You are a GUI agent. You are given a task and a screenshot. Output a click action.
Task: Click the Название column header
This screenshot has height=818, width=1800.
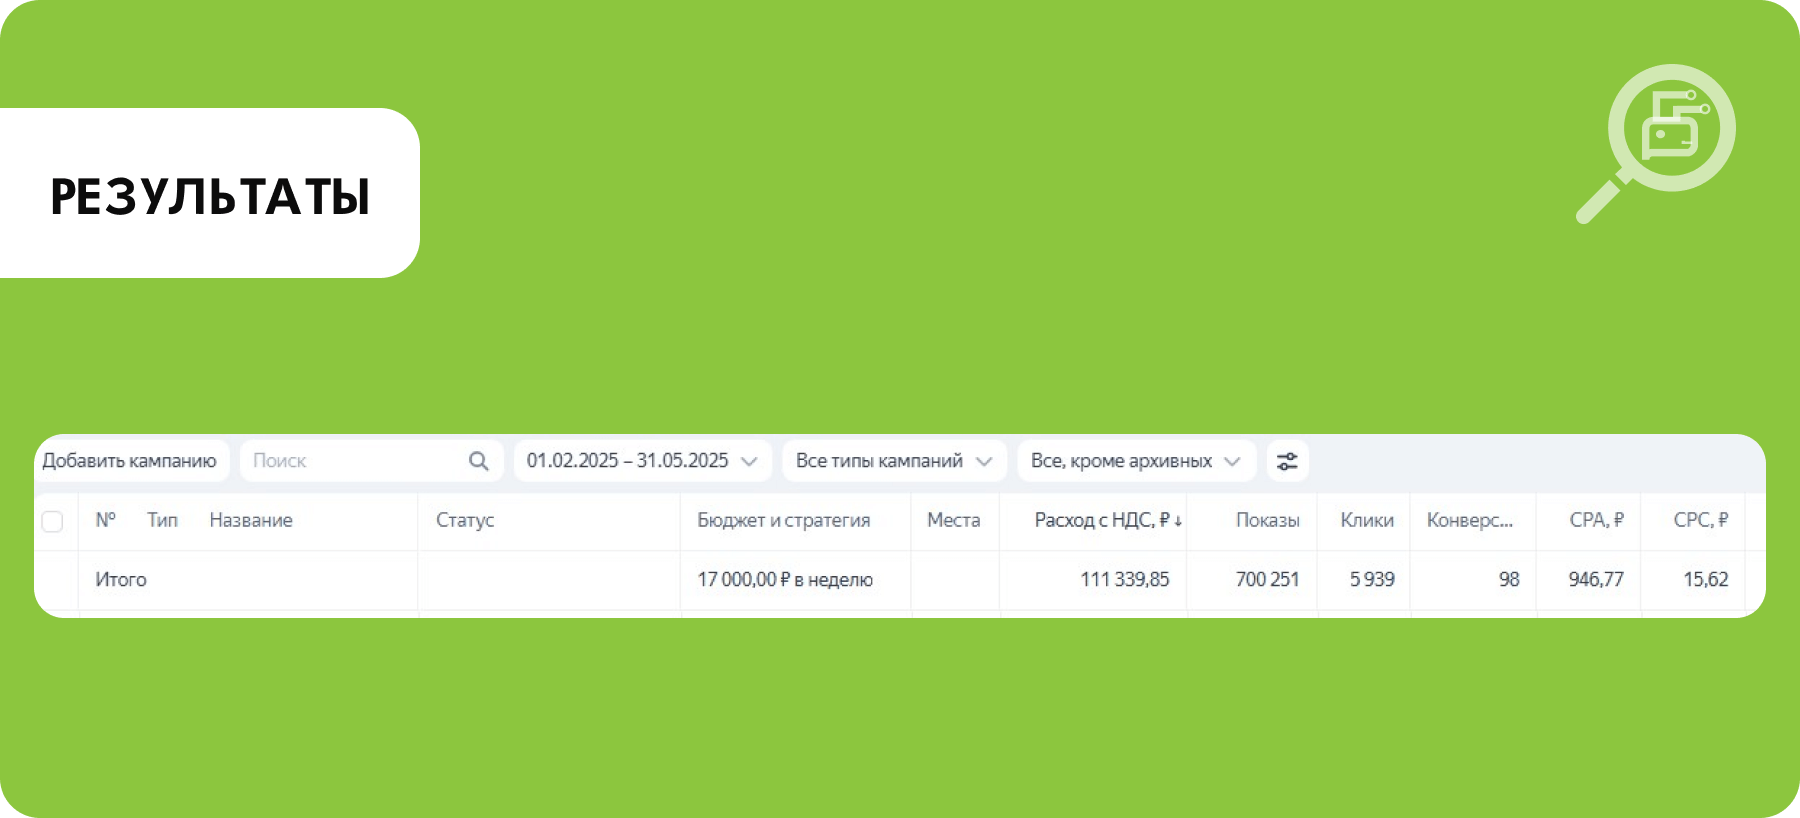(251, 520)
